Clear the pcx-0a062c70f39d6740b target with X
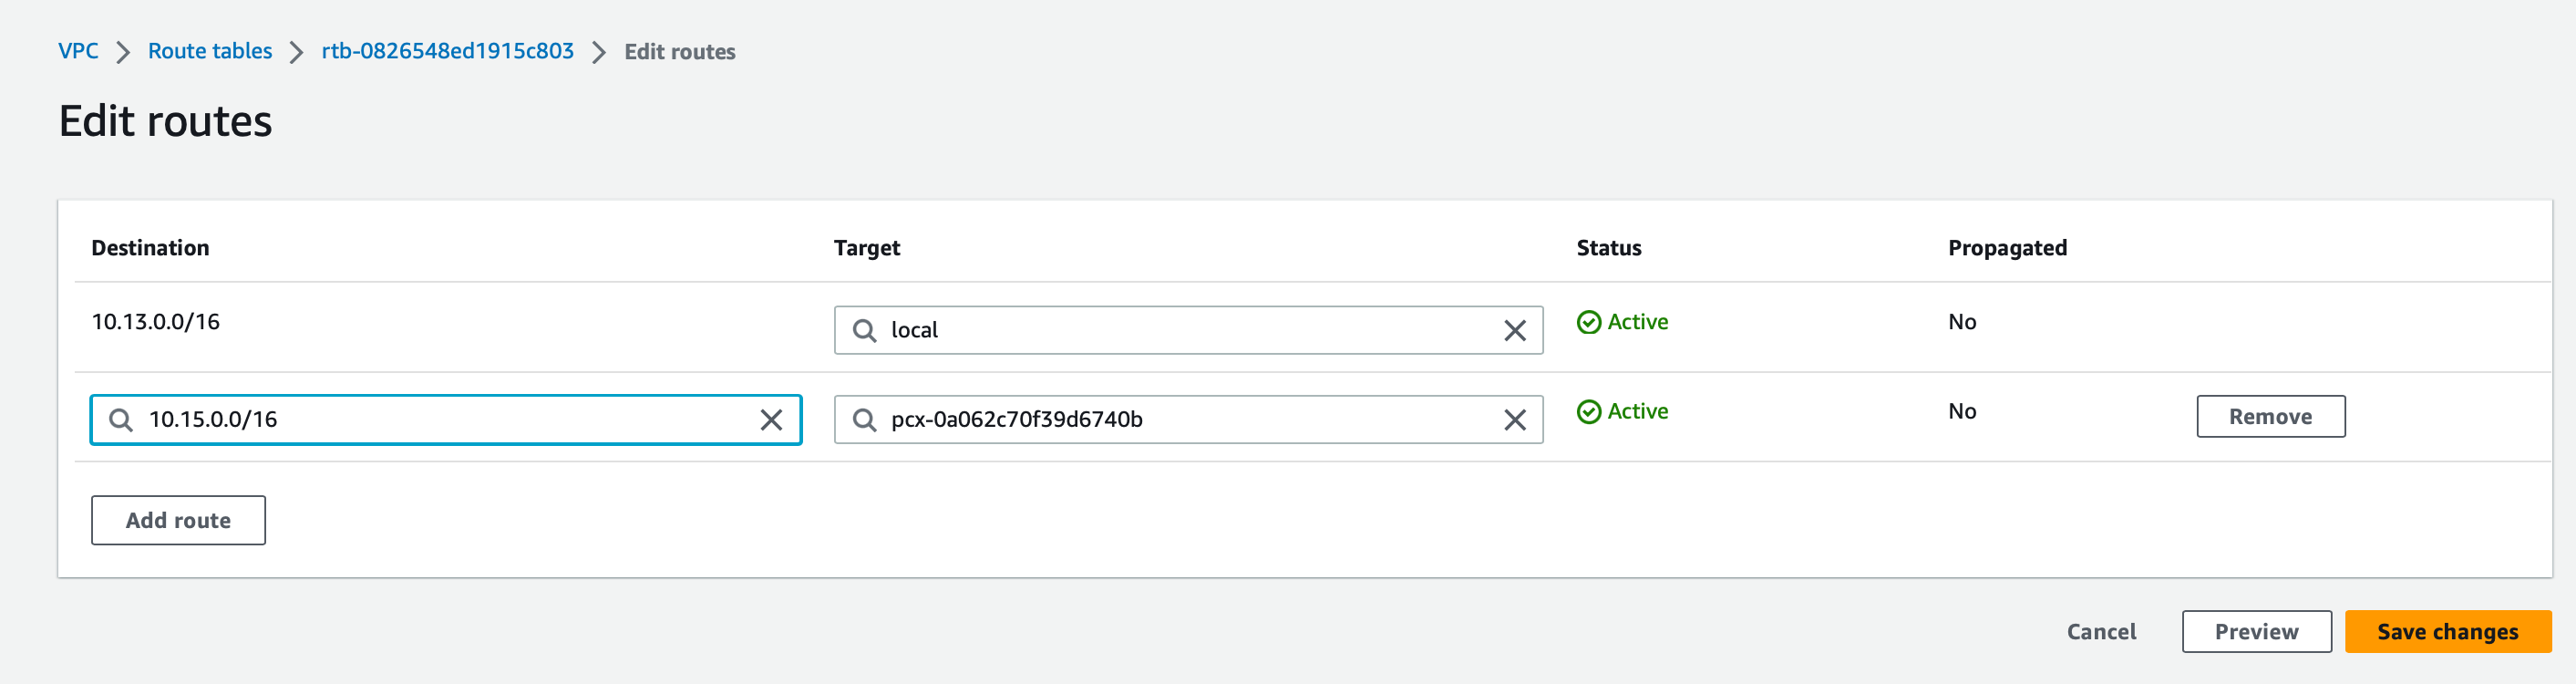2576x684 pixels. tap(1514, 420)
